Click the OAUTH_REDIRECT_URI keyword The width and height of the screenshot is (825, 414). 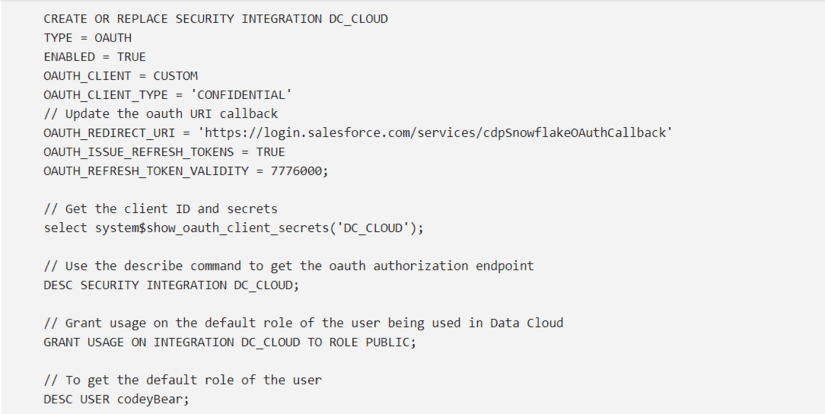pyautogui.click(x=109, y=133)
